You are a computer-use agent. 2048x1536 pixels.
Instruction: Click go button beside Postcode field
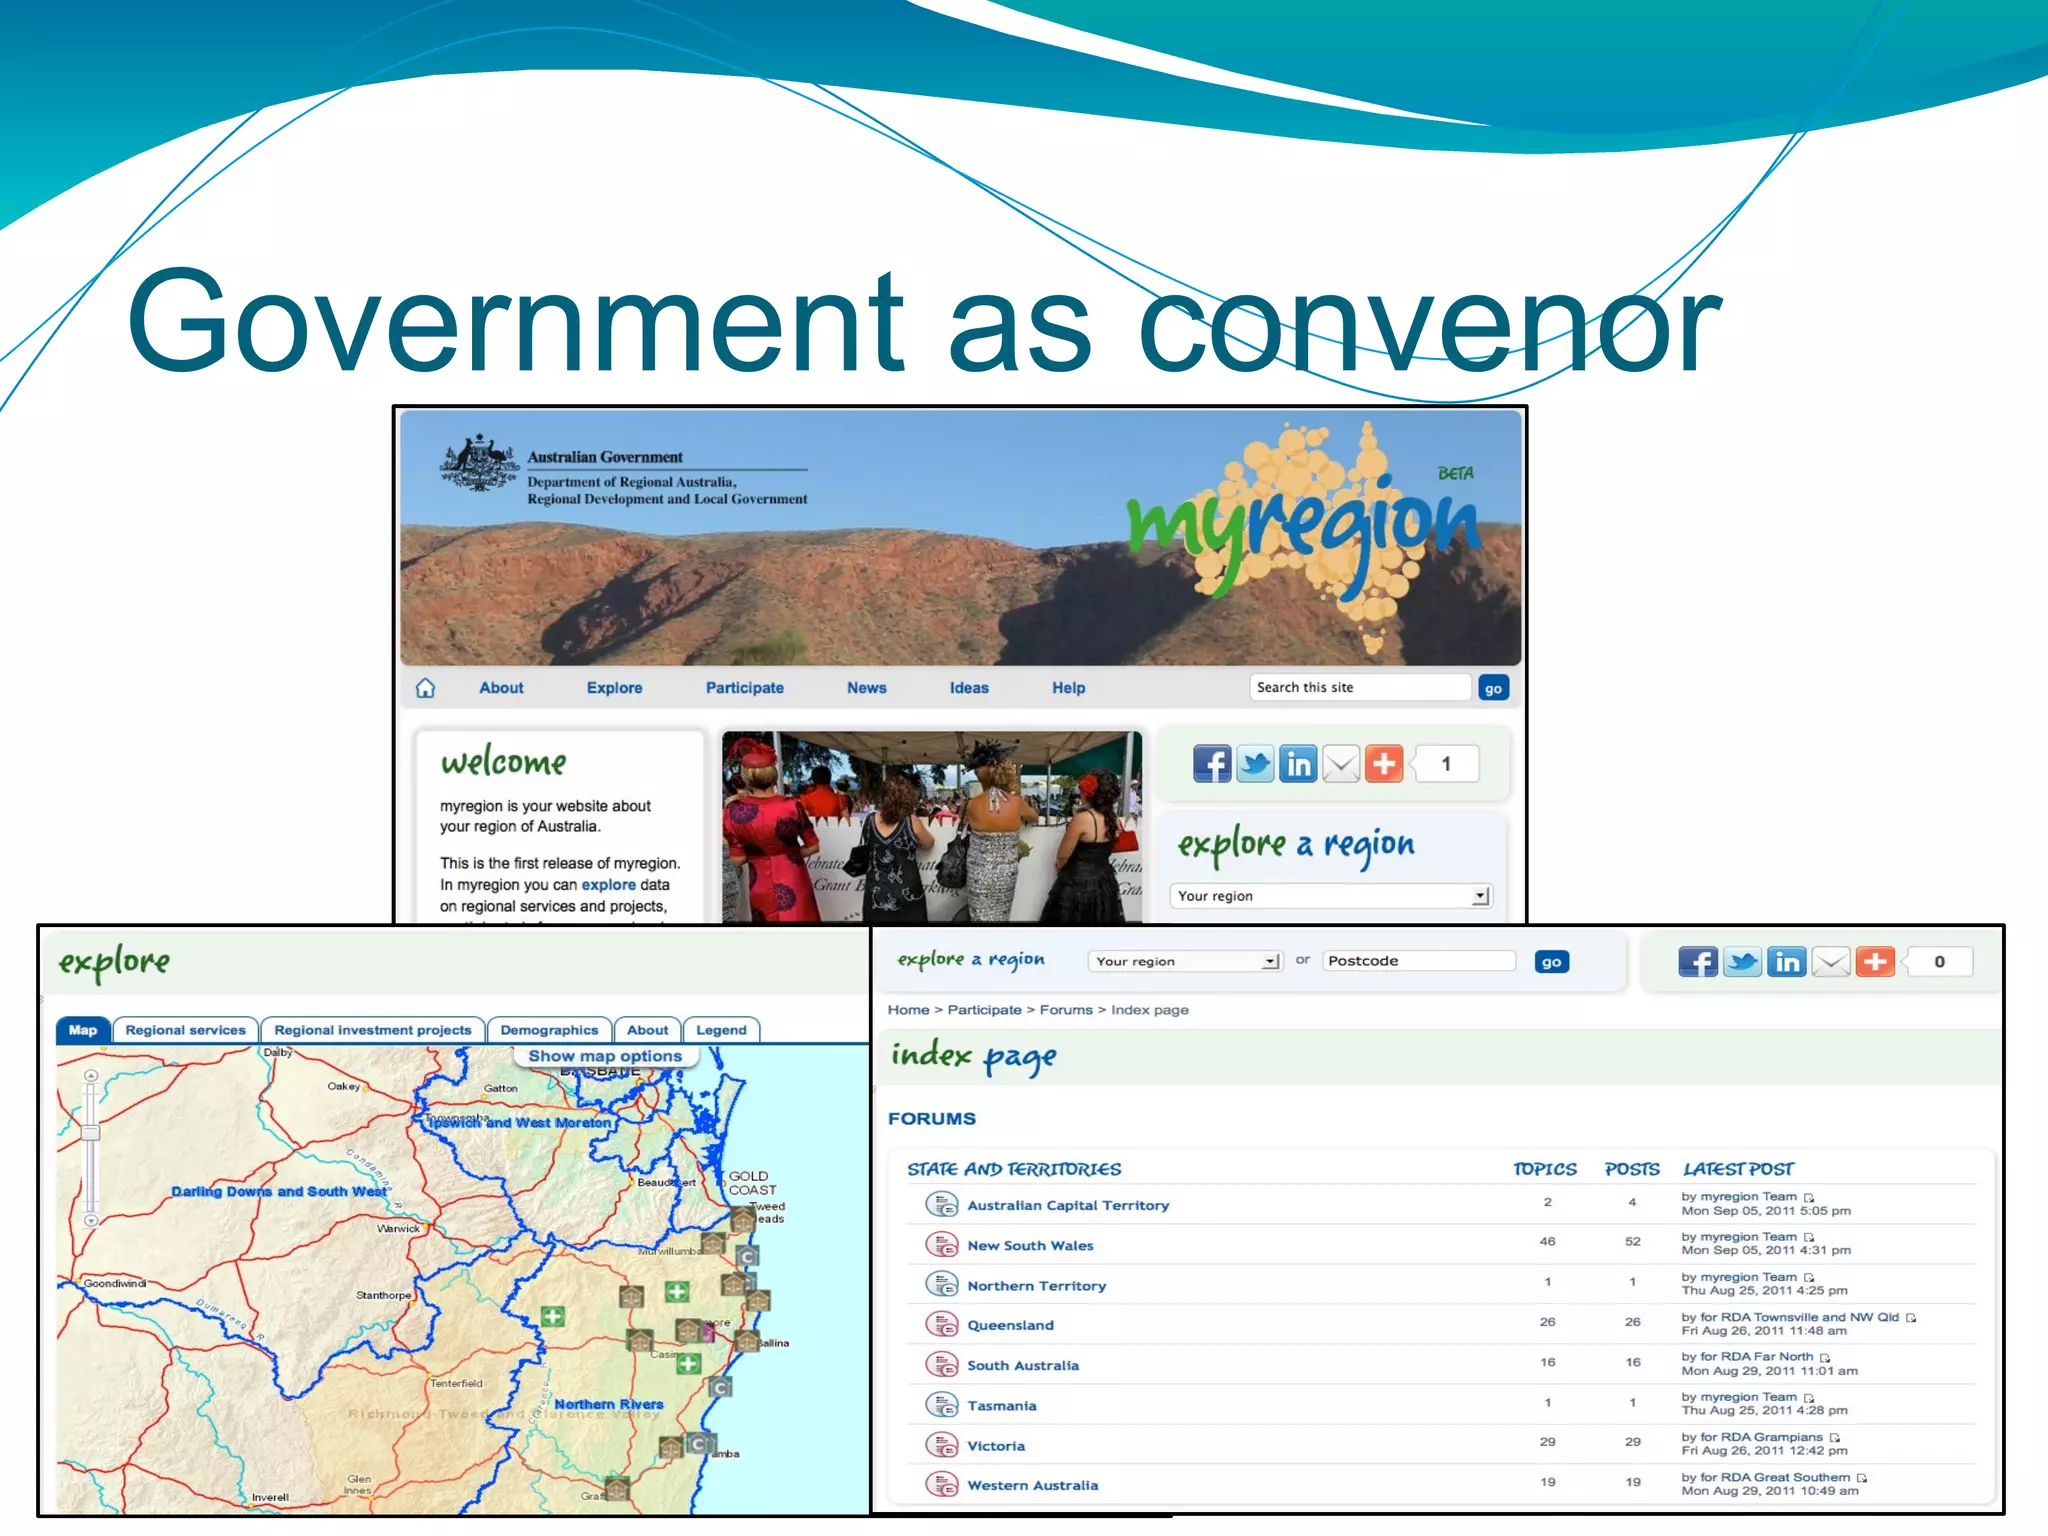(1551, 962)
